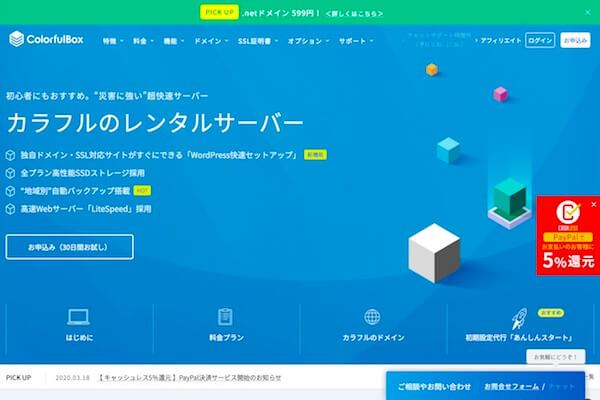The height and width of the screenshot is (400, 600).
Task: Click the white お申込み header button
Action: [575, 40]
